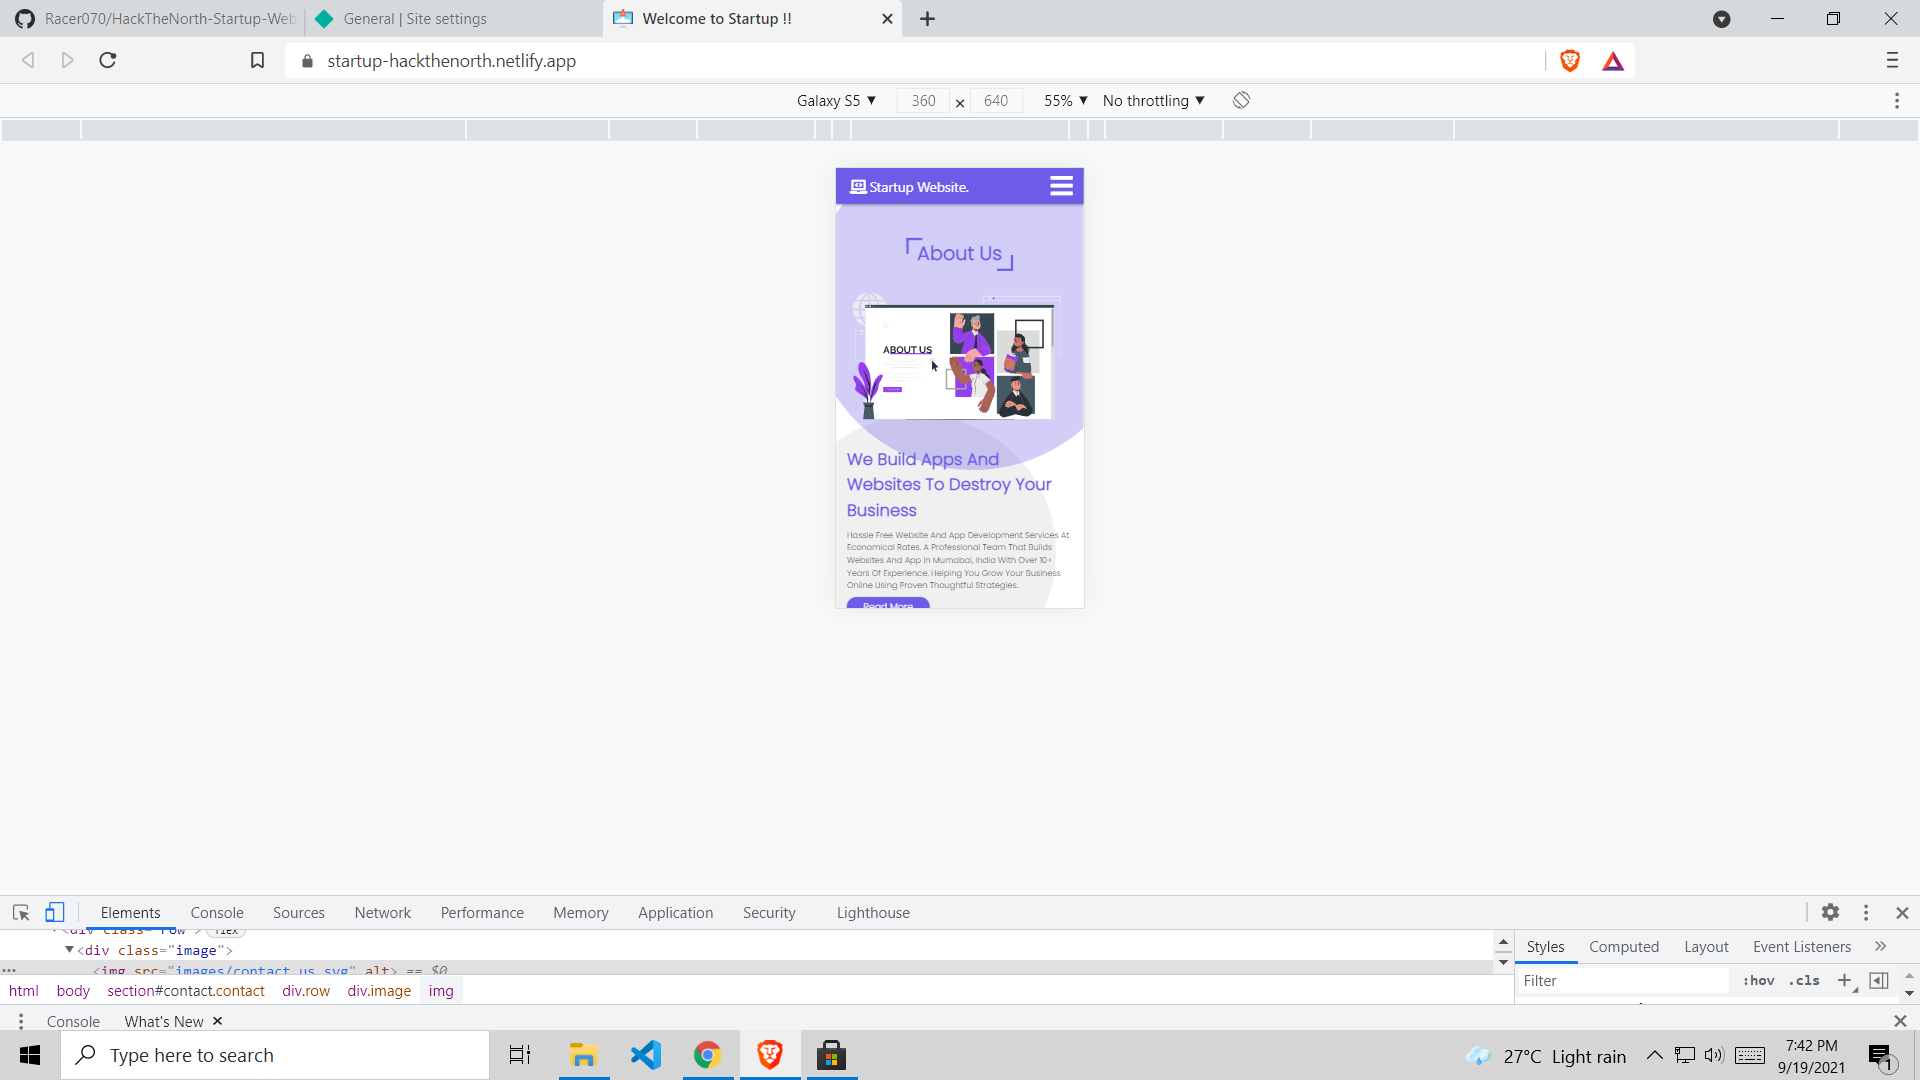Open Visual Studio Code from taskbar
This screenshot has height=1080, width=1920.
click(646, 1056)
